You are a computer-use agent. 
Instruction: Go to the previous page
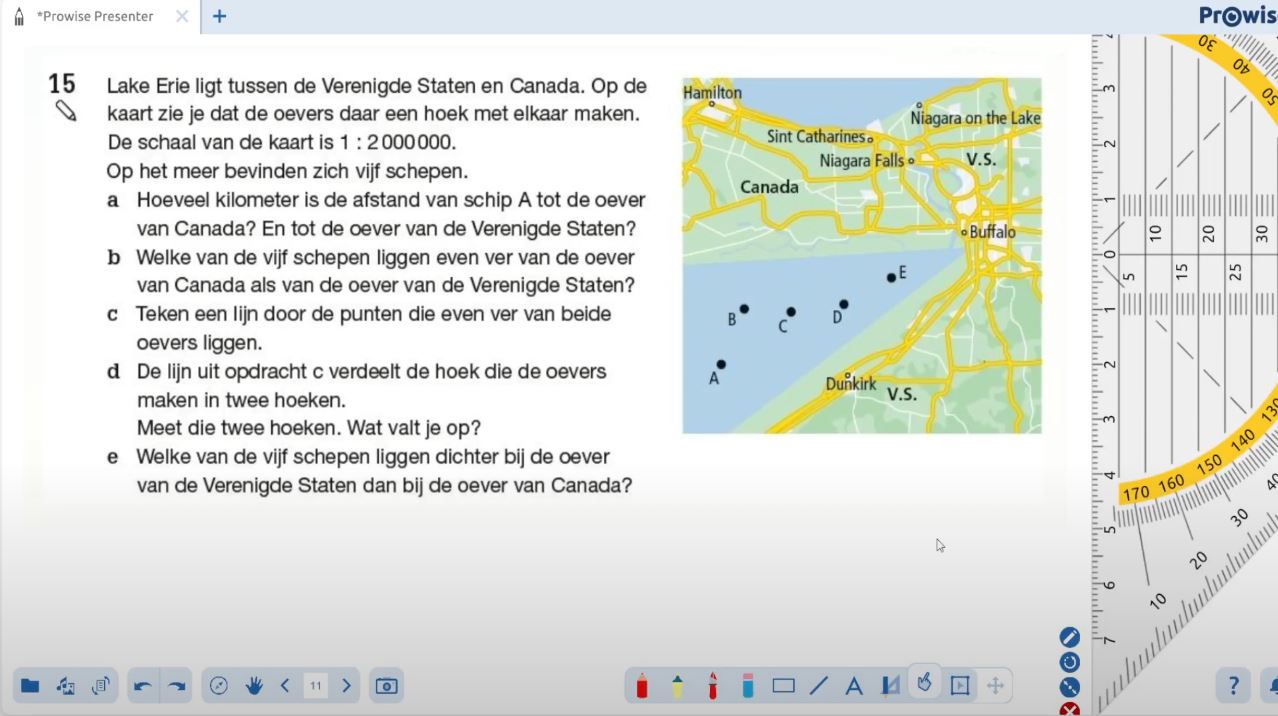285,686
